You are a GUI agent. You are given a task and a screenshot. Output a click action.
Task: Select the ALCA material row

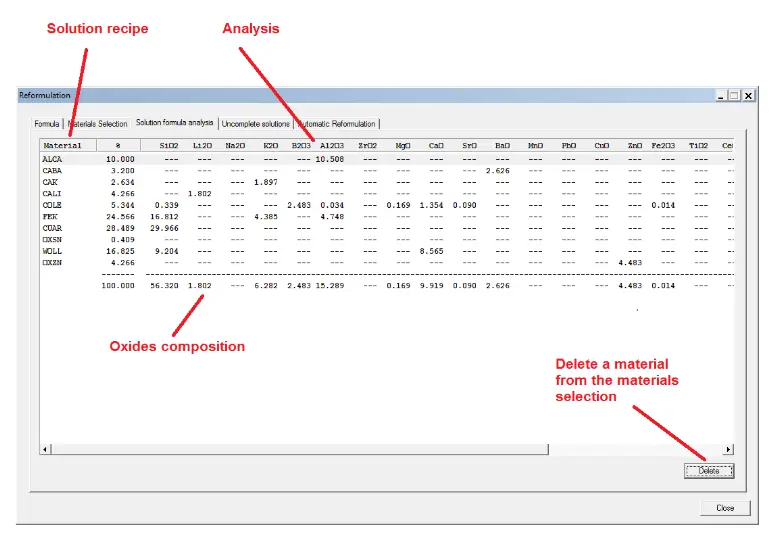[52, 159]
